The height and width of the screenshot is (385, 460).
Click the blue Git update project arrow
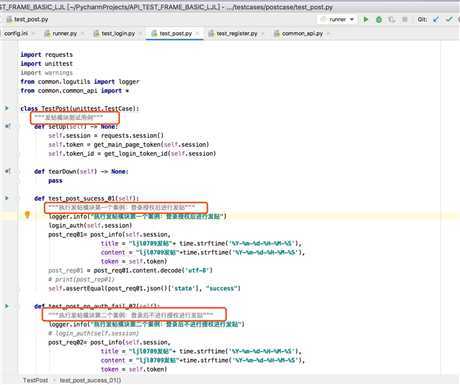point(436,19)
